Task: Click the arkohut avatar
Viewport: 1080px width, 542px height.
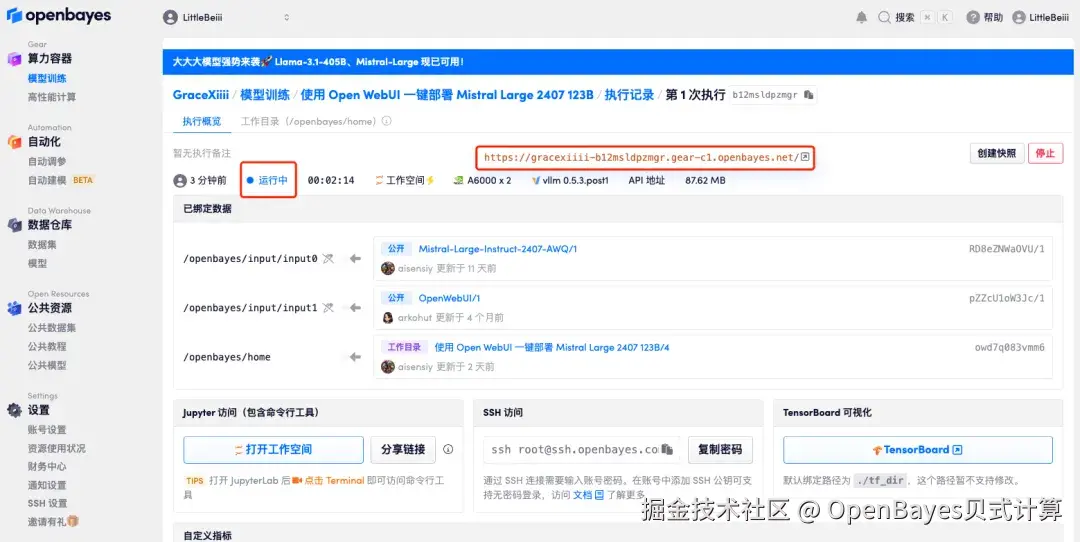Action: pyautogui.click(x=388, y=317)
